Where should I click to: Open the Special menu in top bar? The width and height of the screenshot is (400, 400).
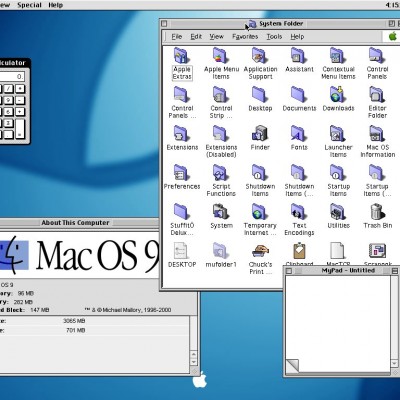point(29,5)
